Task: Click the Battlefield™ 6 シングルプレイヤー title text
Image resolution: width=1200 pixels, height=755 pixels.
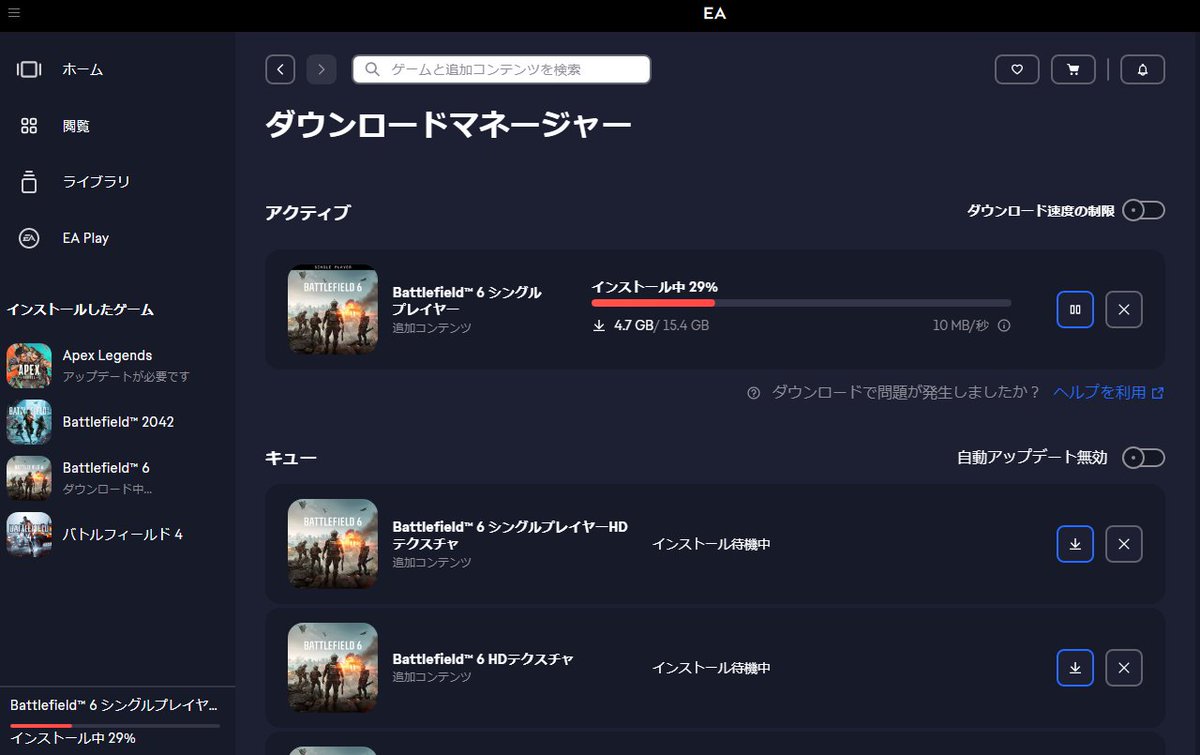Action: 467,300
